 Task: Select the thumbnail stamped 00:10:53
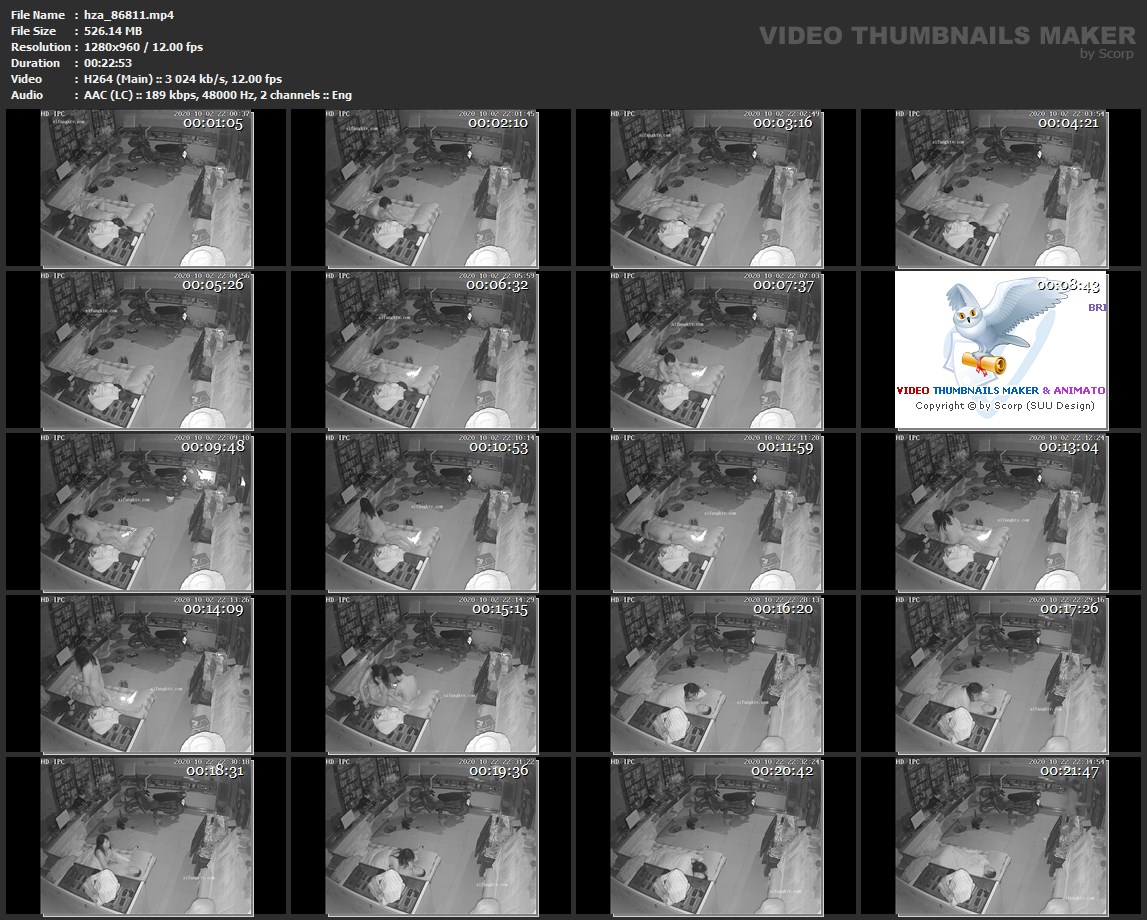432,512
